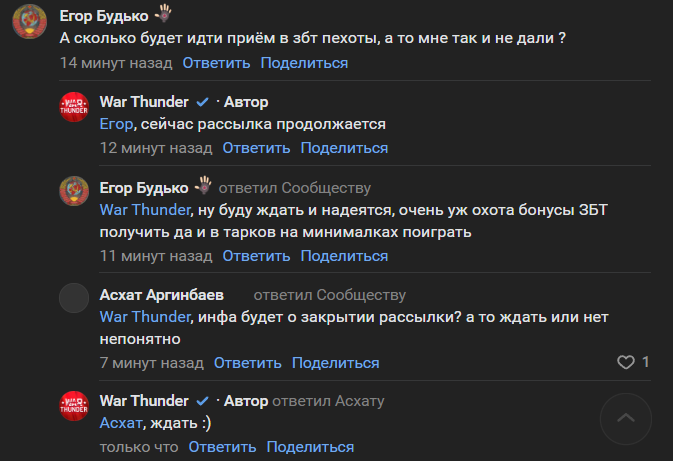Screen dimensions: 673x461
Task: Click verified checkmark beside last War Thunder reply
Action: (202, 401)
